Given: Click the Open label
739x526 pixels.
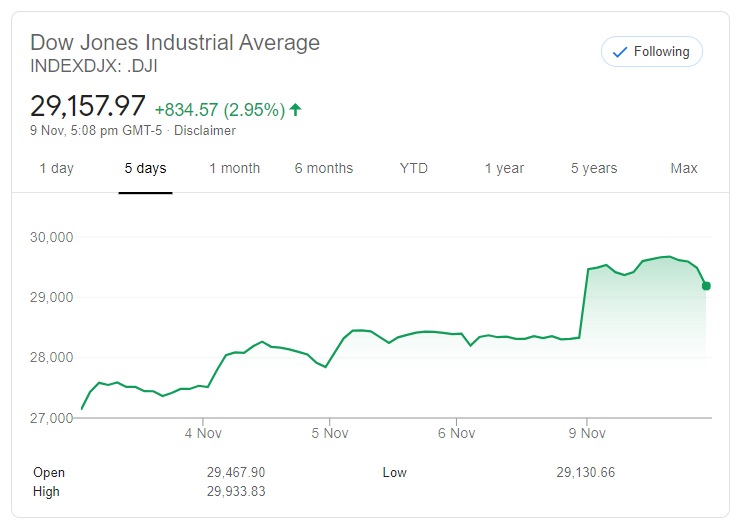Looking at the screenshot, I should click(49, 473).
